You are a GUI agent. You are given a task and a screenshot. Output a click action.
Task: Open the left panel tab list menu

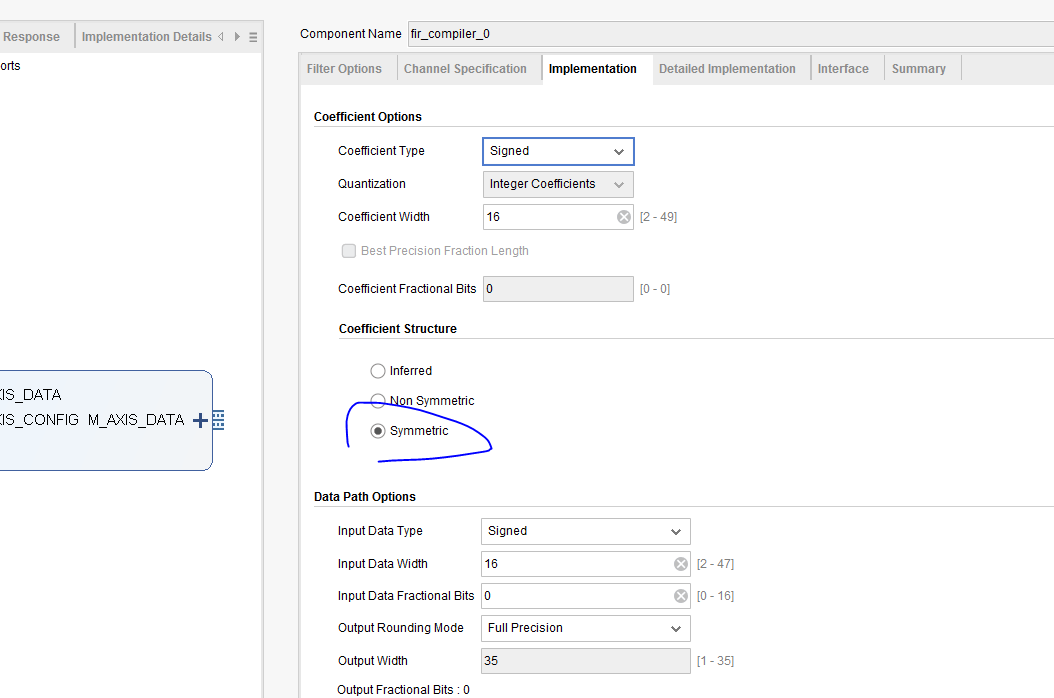click(x=253, y=37)
